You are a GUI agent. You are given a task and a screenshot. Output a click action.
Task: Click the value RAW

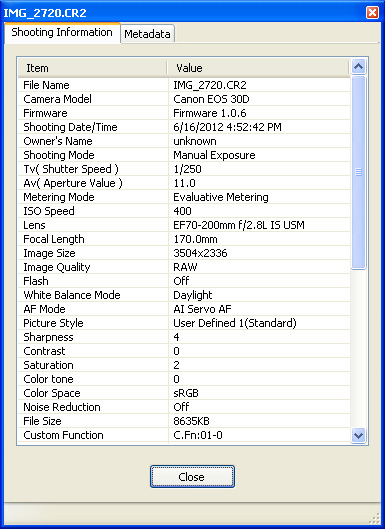[x=185, y=267]
